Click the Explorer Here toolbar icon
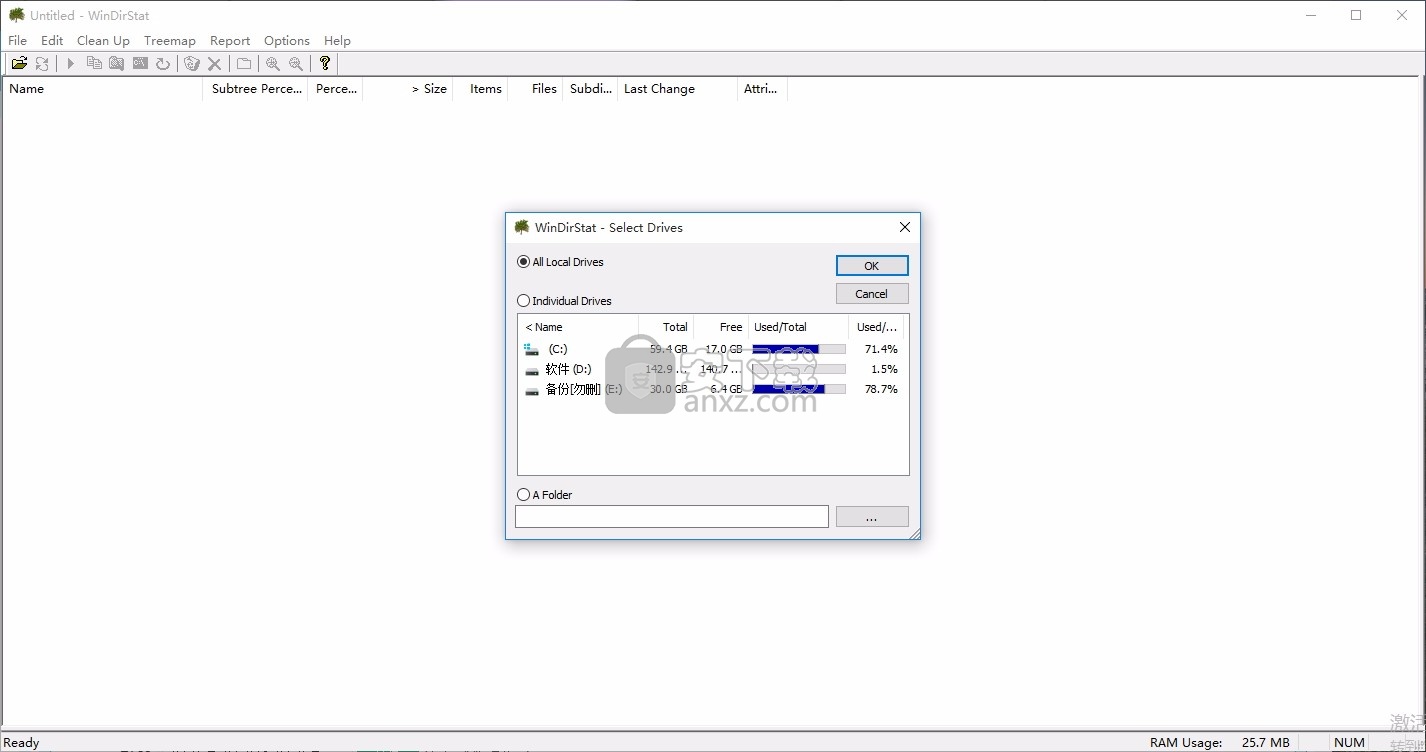The height and width of the screenshot is (752, 1426). [117, 63]
